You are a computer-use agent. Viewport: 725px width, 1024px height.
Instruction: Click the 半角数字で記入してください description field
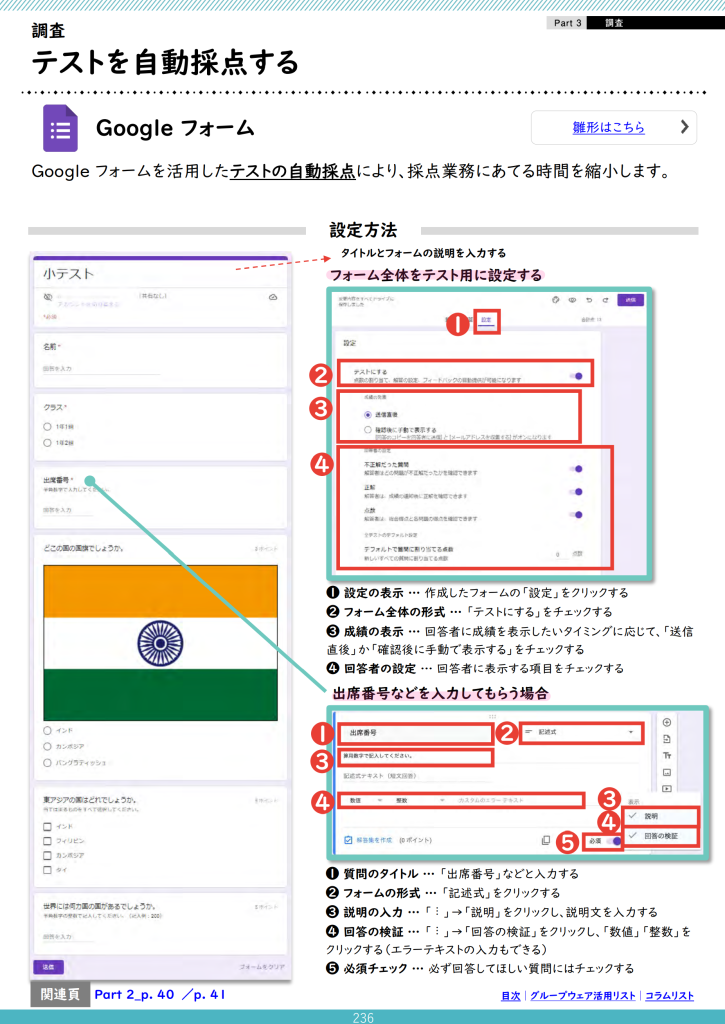pyautogui.click(x=415, y=757)
